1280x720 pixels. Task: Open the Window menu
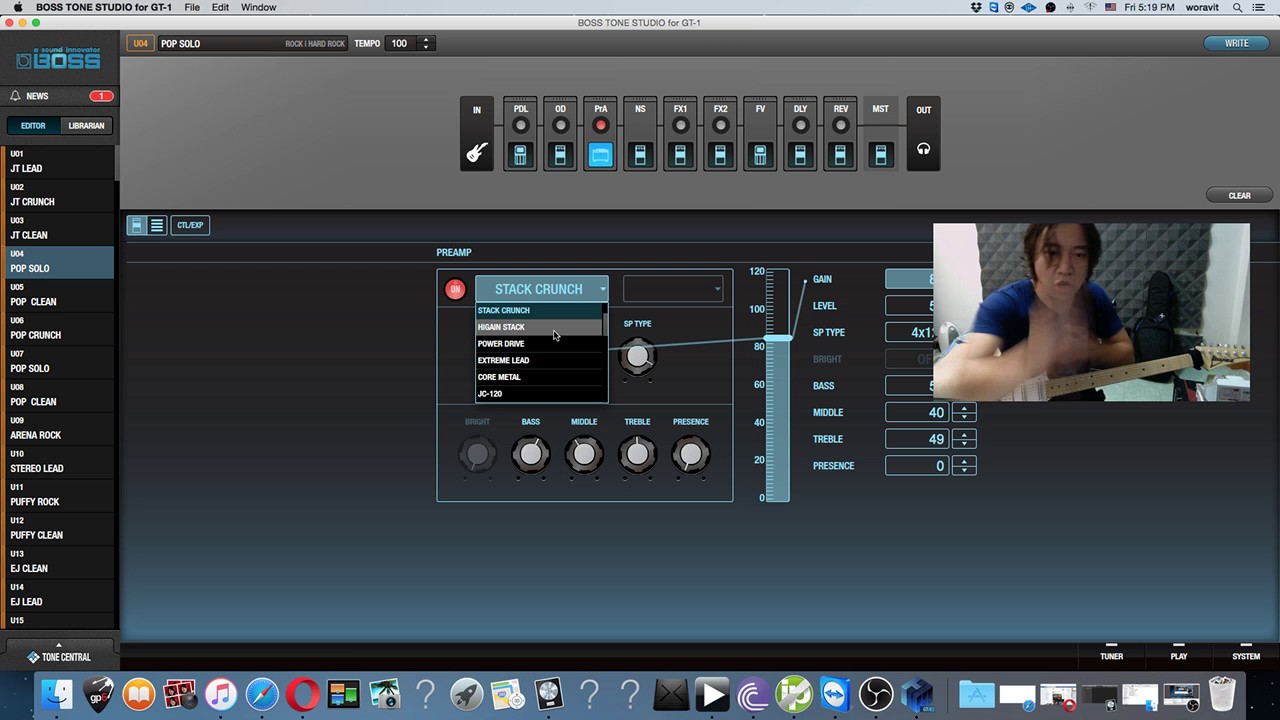pyautogui.click(x=258, y=7)
